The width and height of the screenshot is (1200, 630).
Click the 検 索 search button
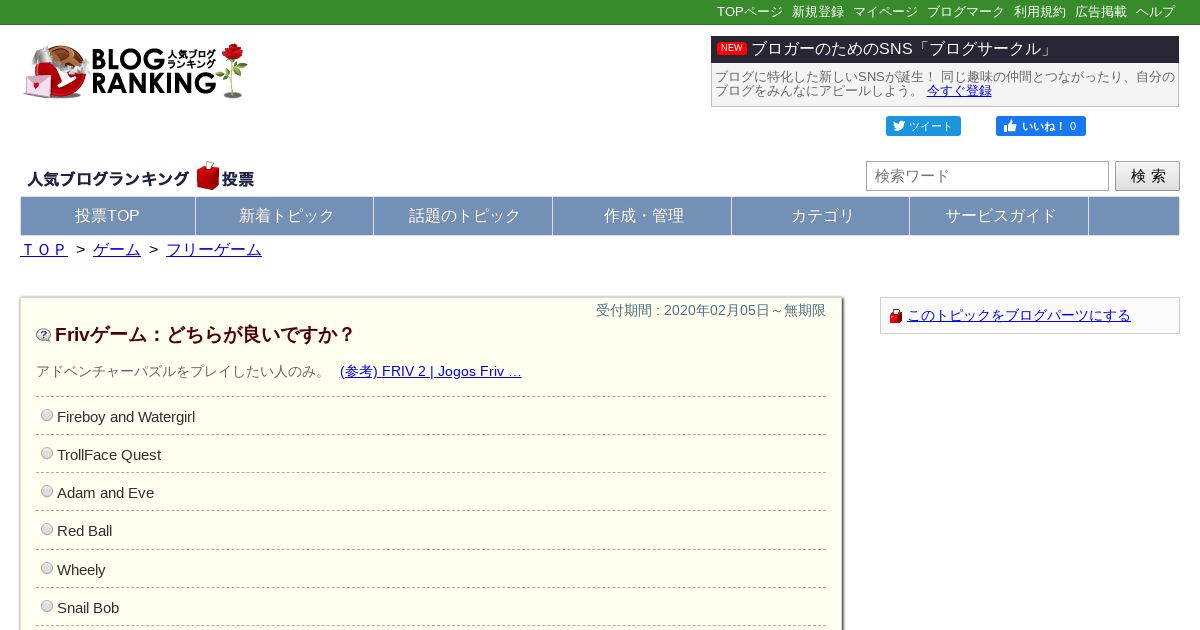click(1147, 176)
